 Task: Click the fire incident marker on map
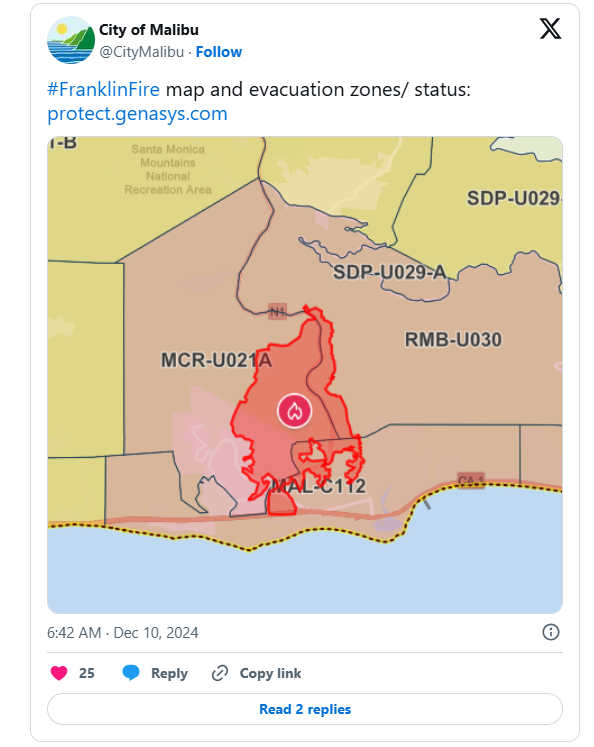pos(295,411)
